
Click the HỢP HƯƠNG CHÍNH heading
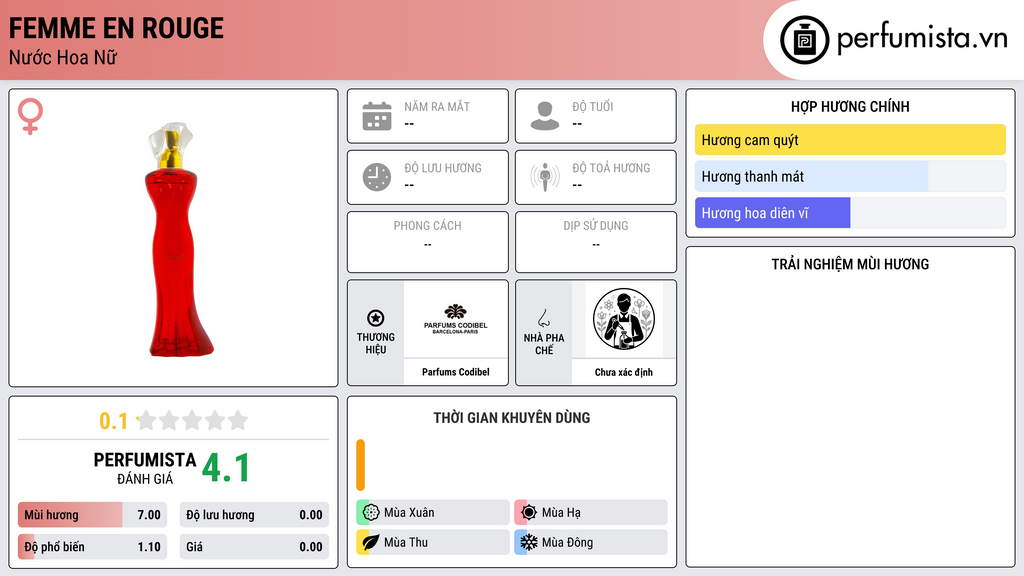(x=850, y=106)
